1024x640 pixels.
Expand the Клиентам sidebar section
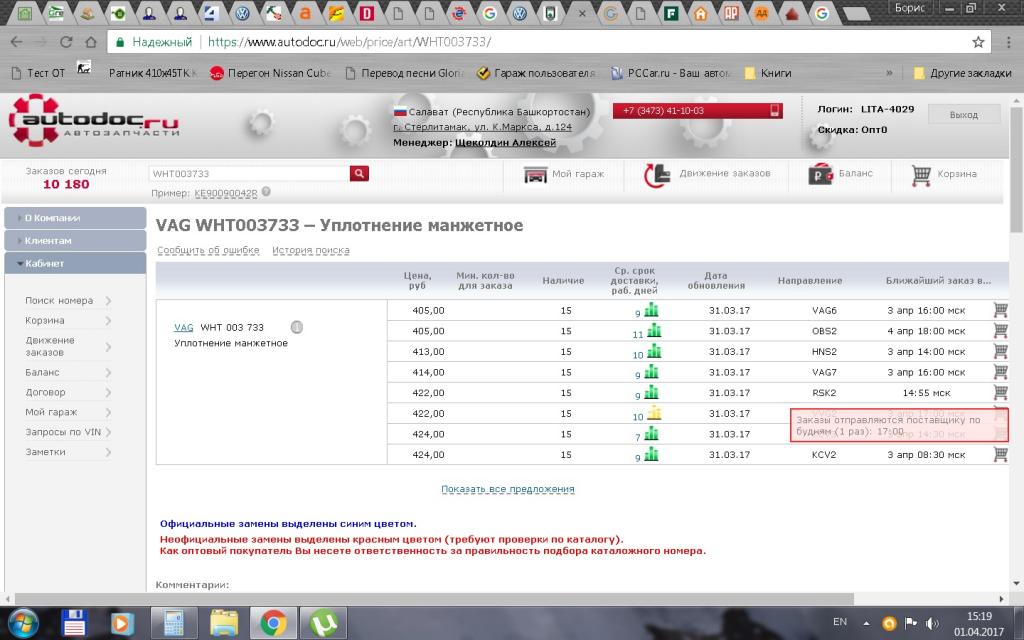[75, 241]
